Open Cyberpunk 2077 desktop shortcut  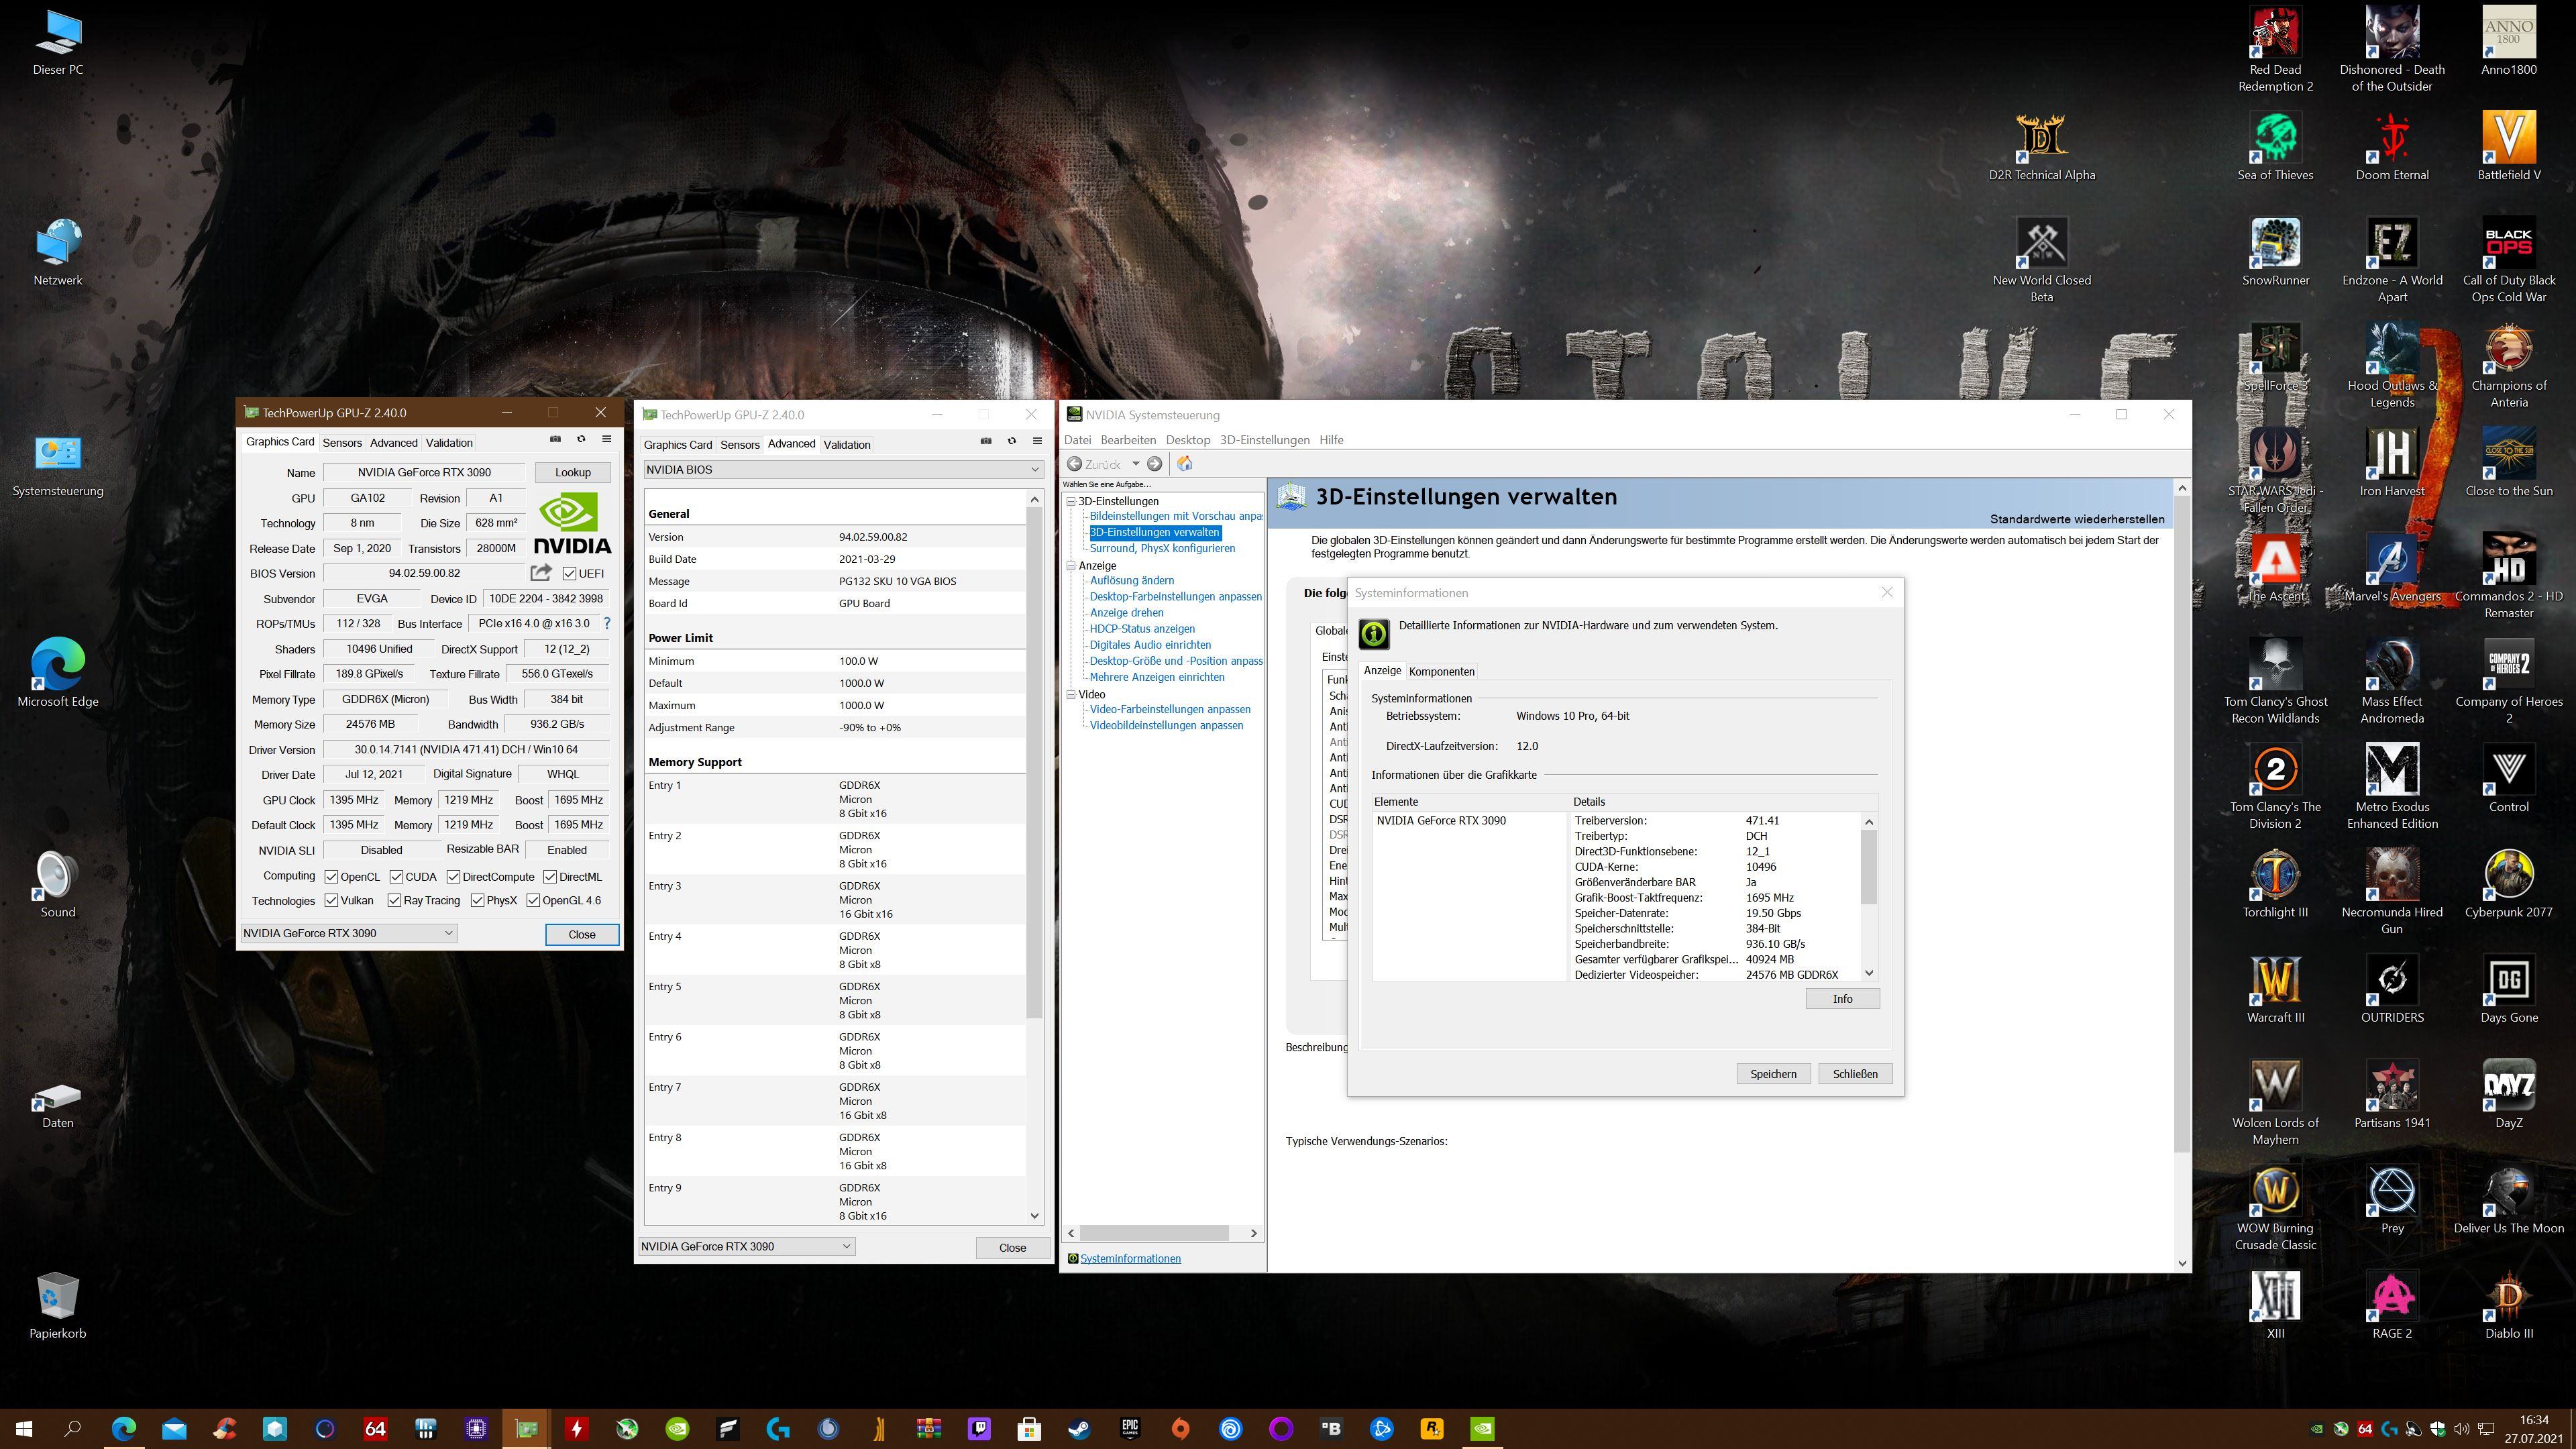(2508, 884)
